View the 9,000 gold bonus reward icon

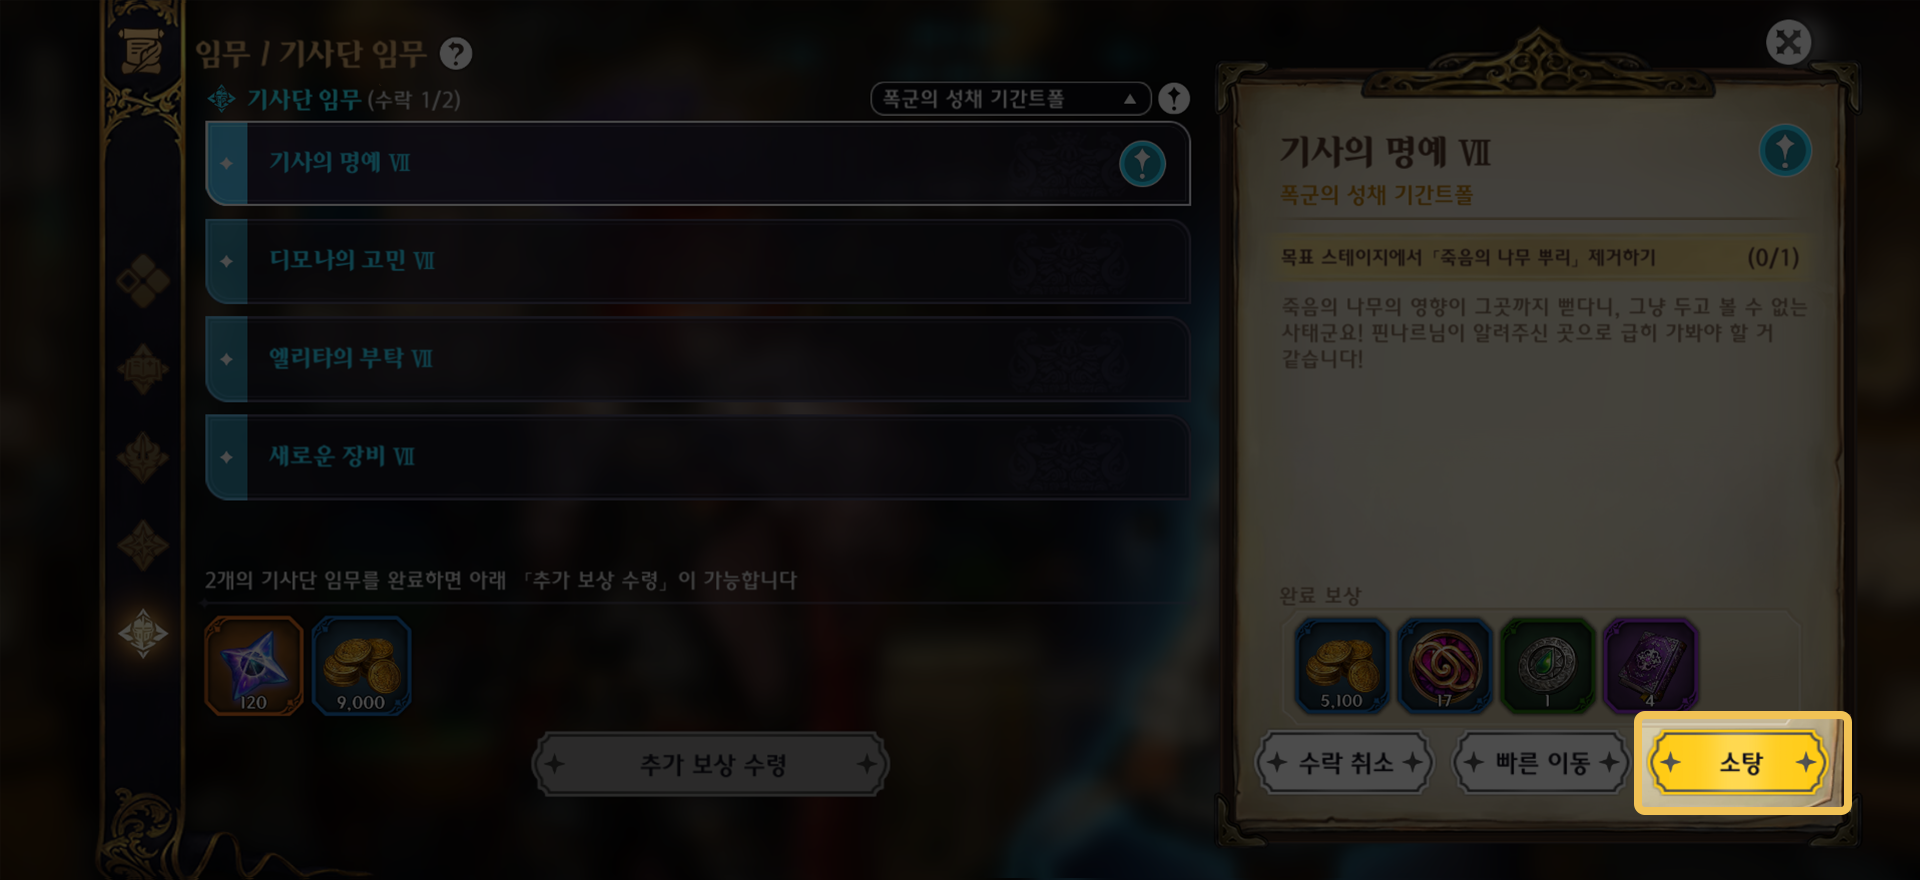361,665
